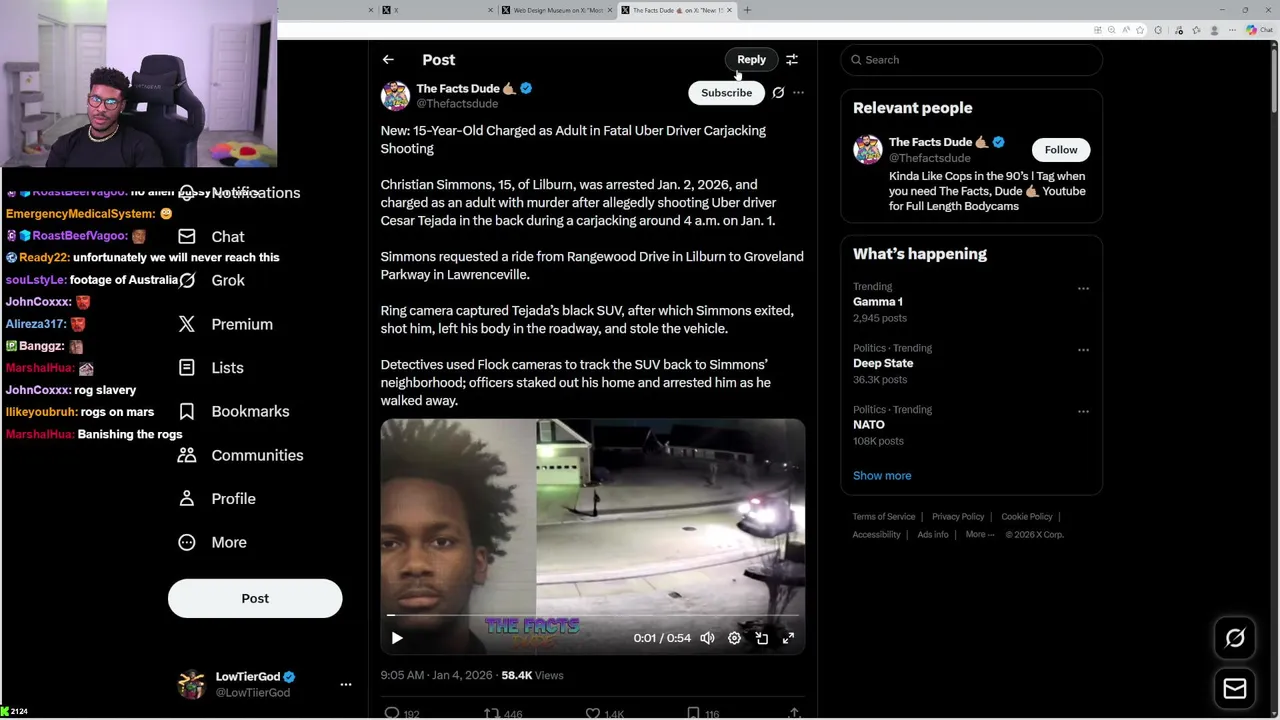Open the @Thefactsdude handle under post author
Screen dimensions: 1280x720
457,104
